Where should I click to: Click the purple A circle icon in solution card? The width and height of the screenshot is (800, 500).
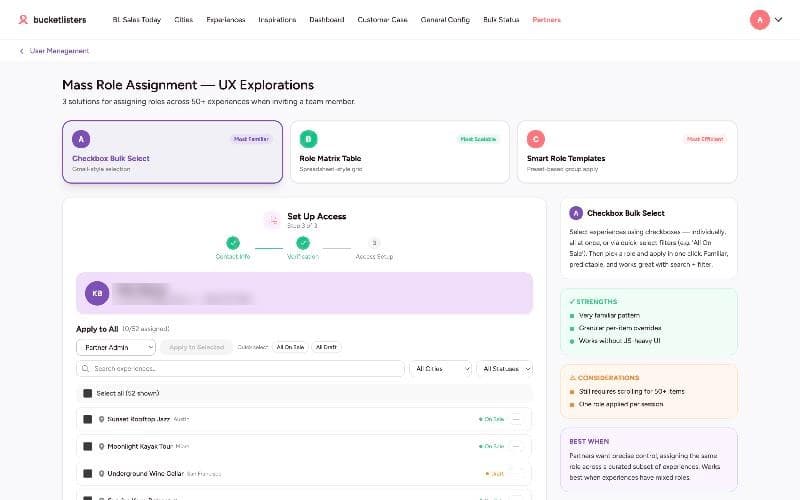pyautogui.click(x=81, y=139)
